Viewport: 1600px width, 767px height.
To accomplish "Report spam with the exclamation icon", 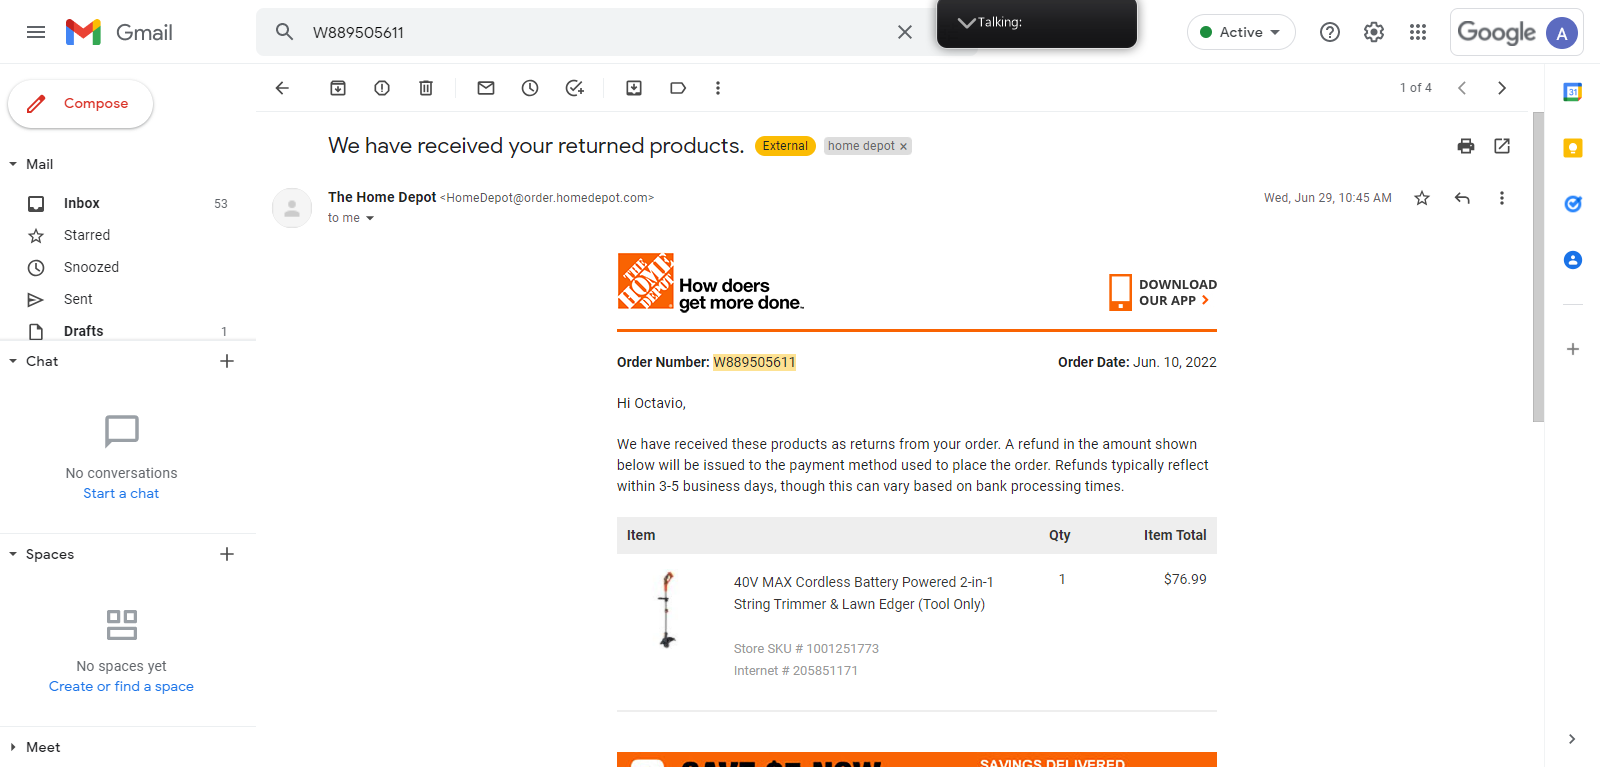I will [382, 88].
